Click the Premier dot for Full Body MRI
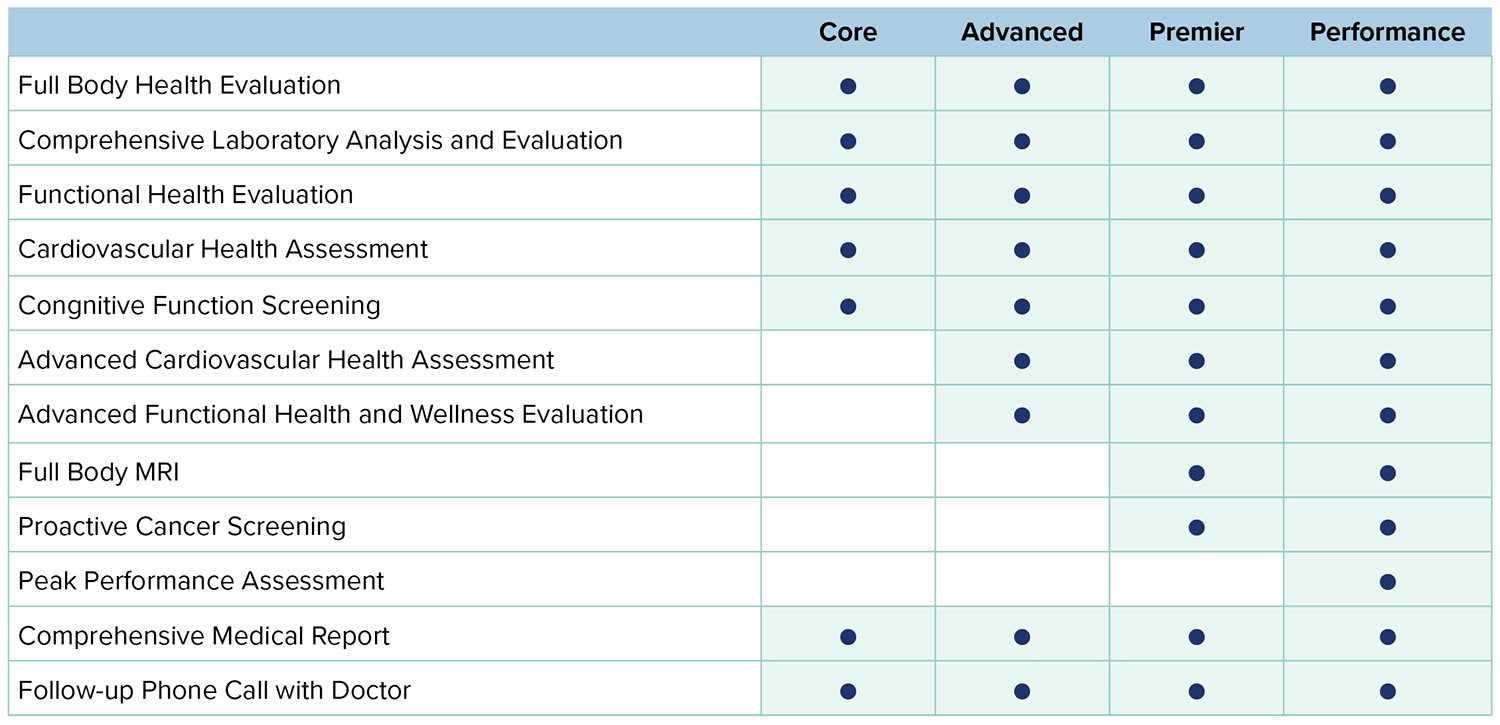 pos(1196,472)
